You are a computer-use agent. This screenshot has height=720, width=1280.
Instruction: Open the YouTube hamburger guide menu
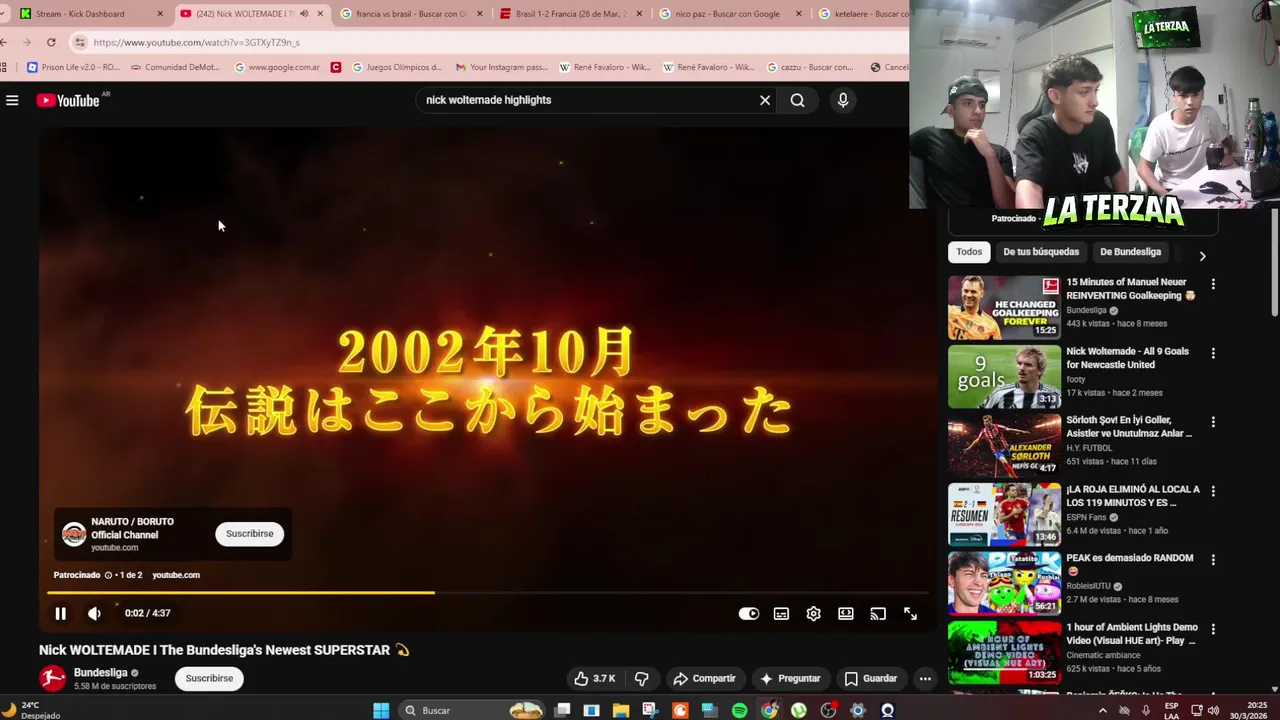(12, 100)
